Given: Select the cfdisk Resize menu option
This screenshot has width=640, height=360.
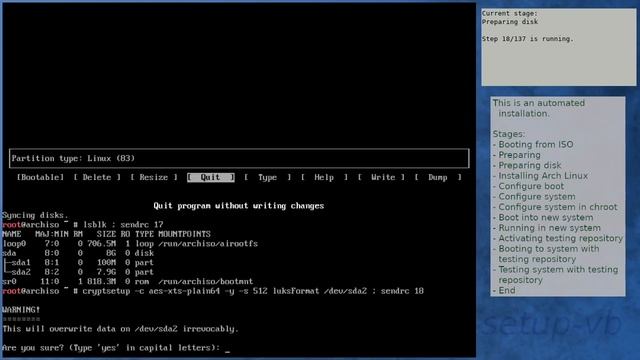Looking at the screenshot, I should (153, 177).
